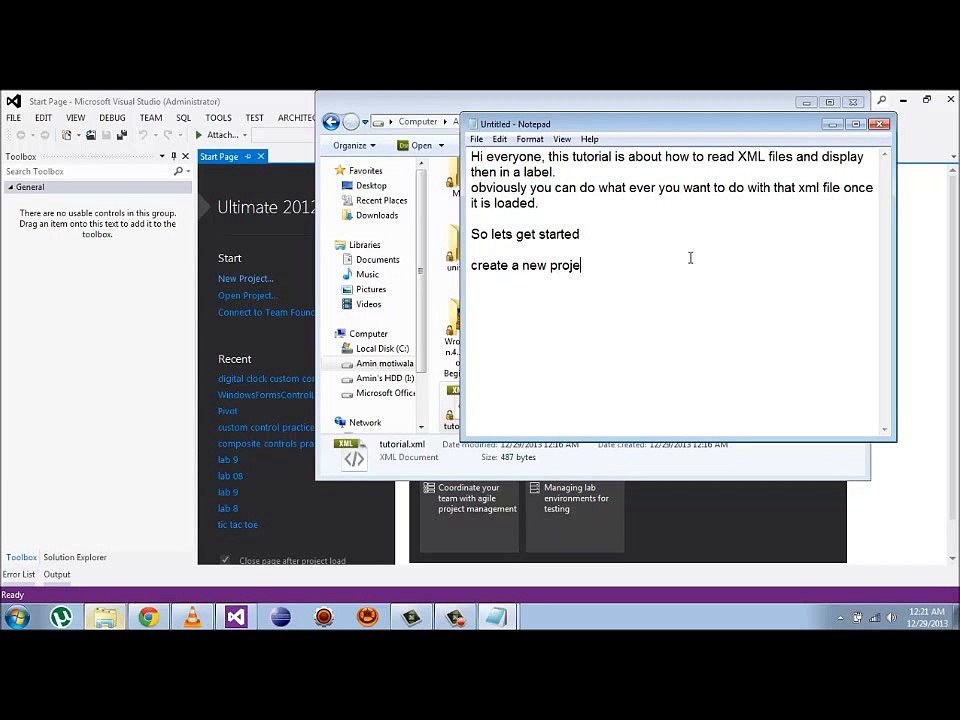Viewport: 960px width, 720px height.
Task: Click the Undo toolbar icon in Visual Studio
Action: pyautogui.click(x=143, y=135)
